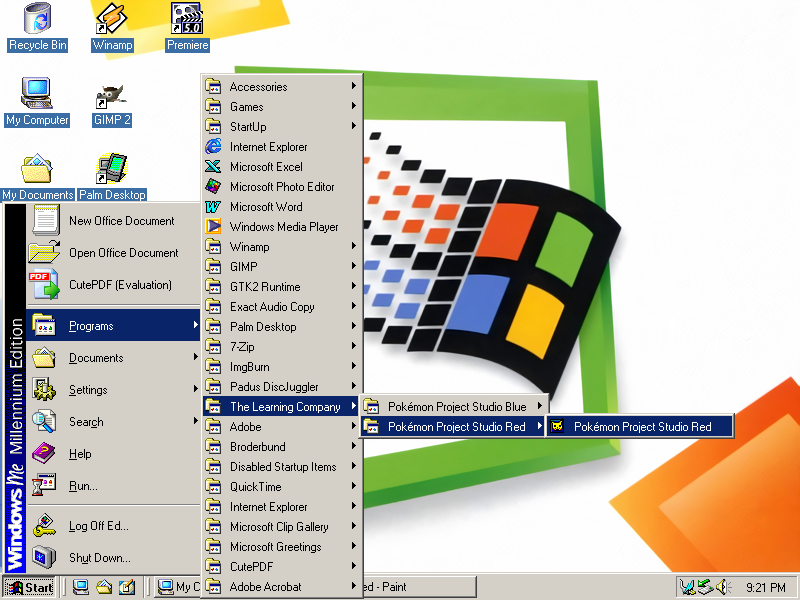Open My Computer from the desktop
The image size is (800, 600).
tap(37, 95)
